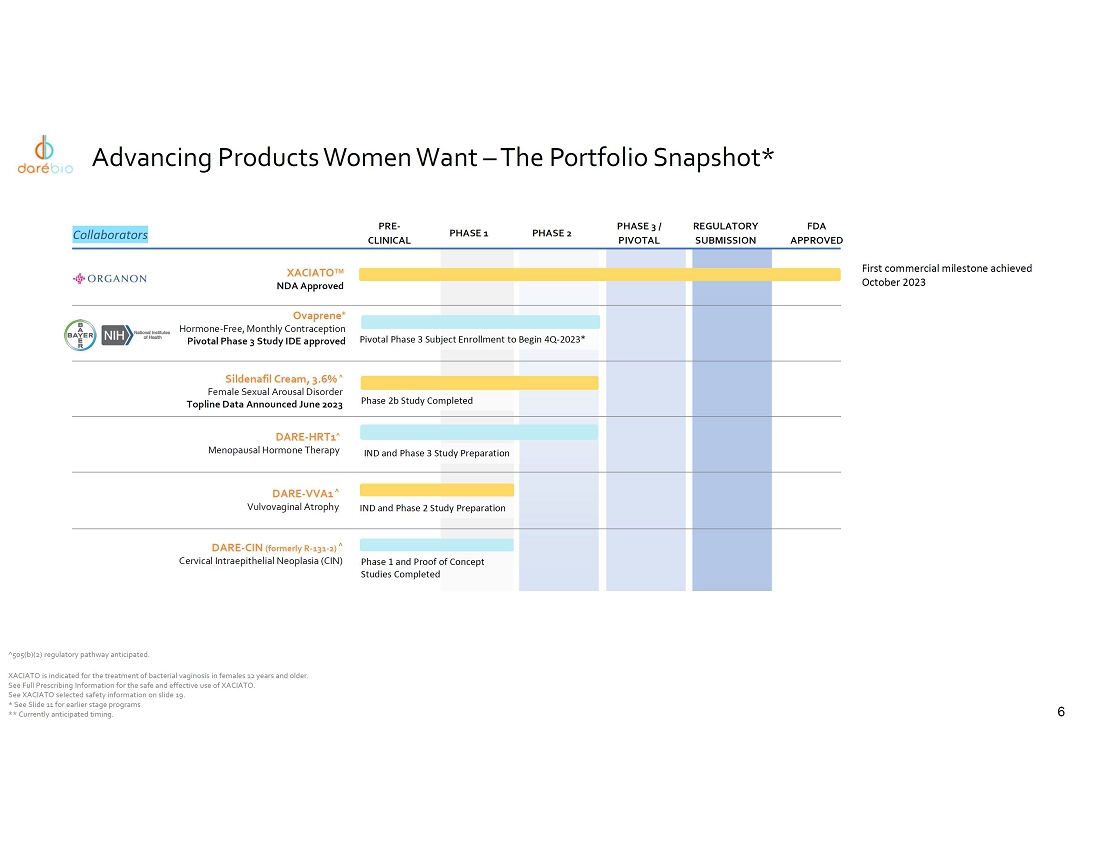
Task: Click the XACIATO product name
Action: [315, 272]
